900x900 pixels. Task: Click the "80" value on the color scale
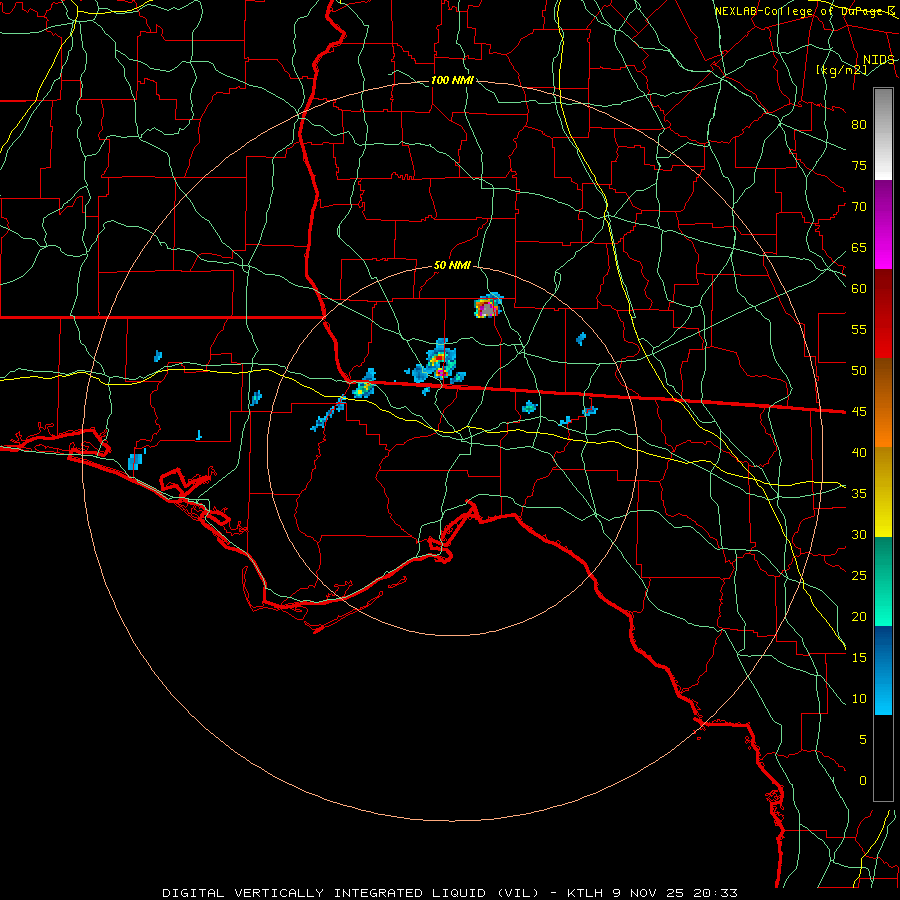pyautogui.click(x=859, y=125)
